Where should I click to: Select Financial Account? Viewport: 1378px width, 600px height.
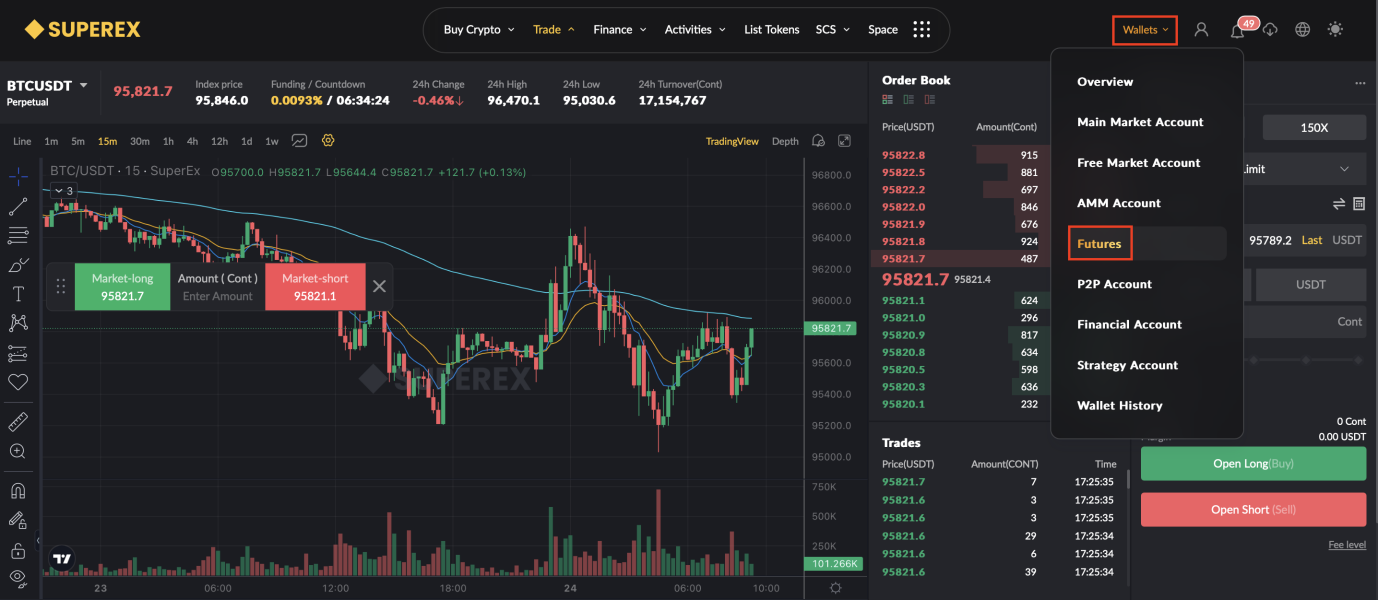coord(1129,325)
